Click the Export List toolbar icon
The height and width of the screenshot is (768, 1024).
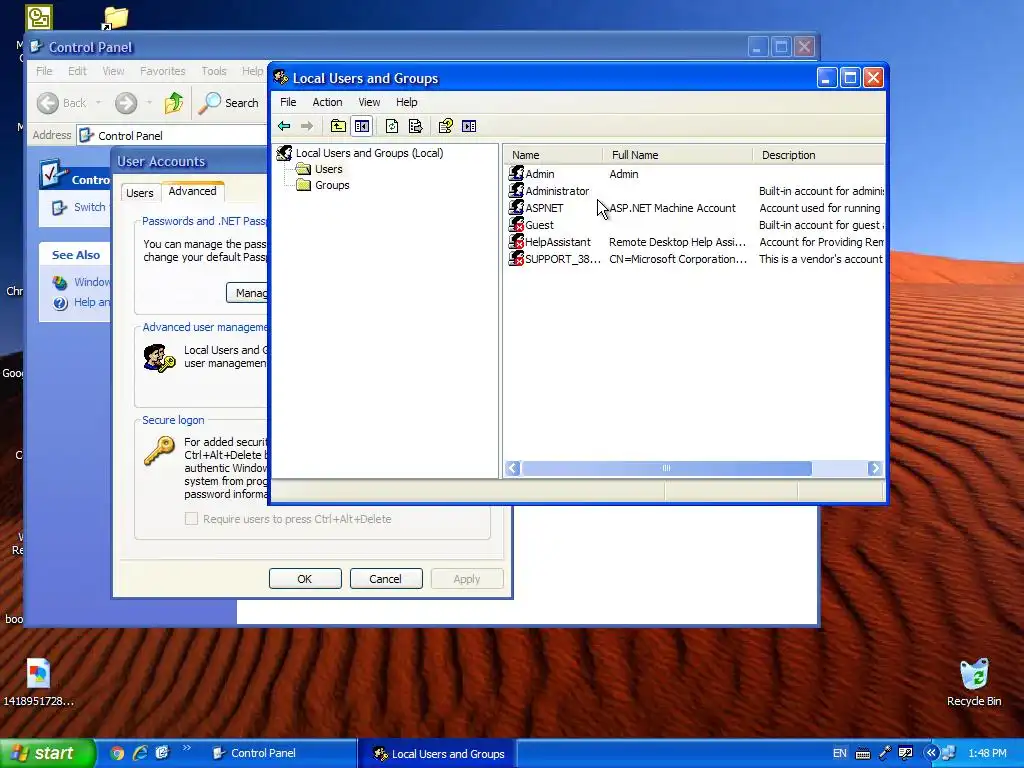click(x=415, y=126)
